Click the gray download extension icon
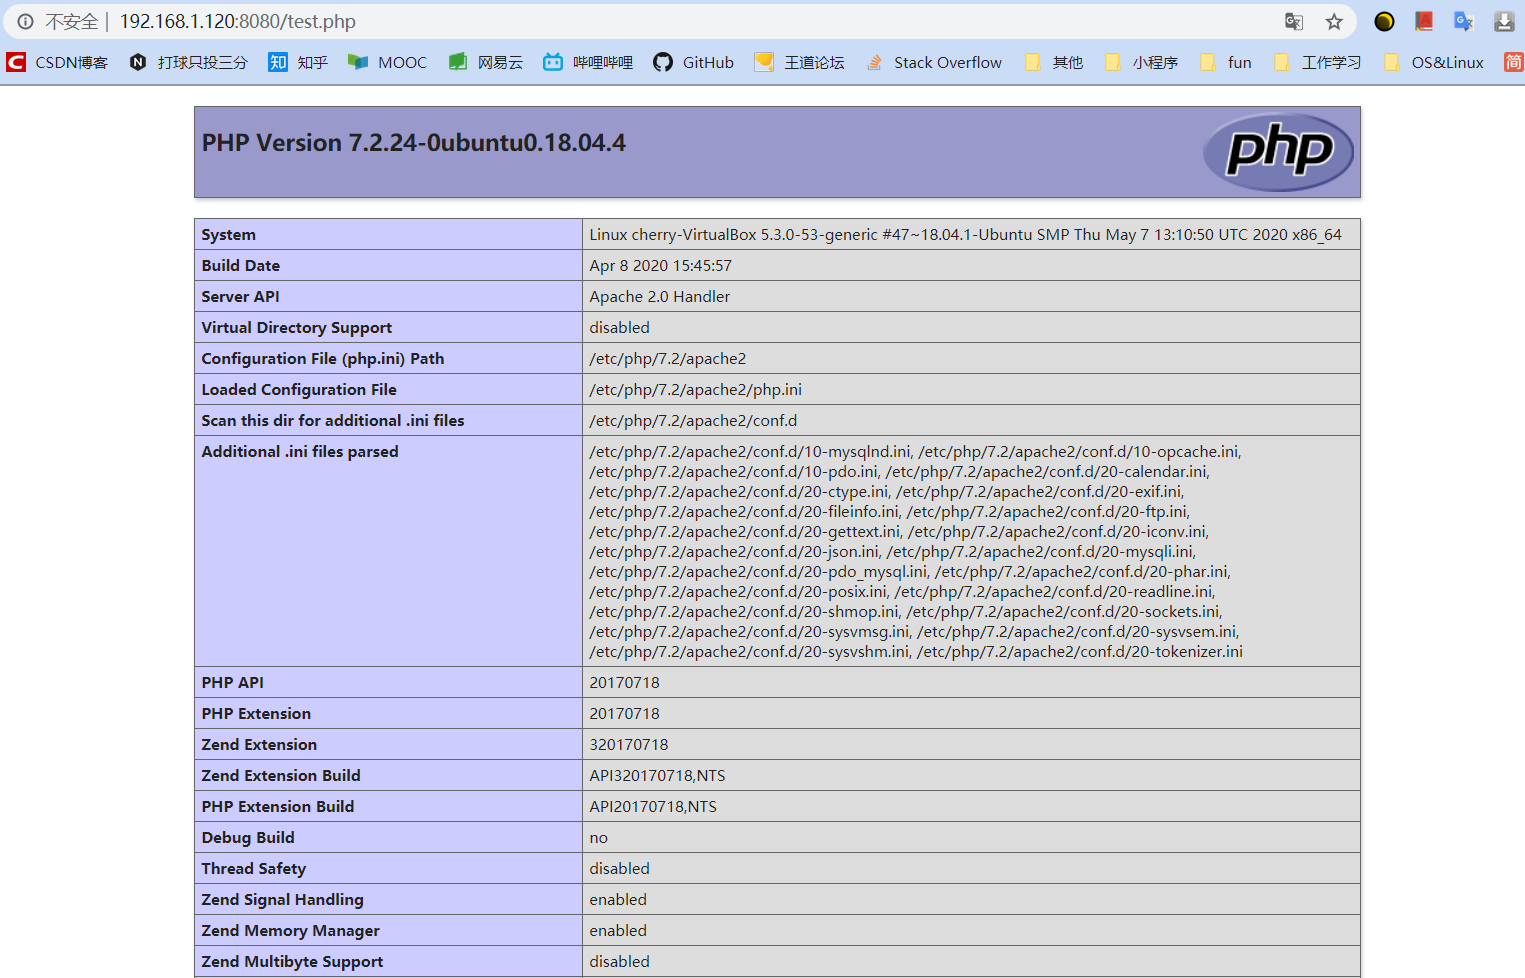This screenshot has width=1525, height=978. tap(1504, 21)
